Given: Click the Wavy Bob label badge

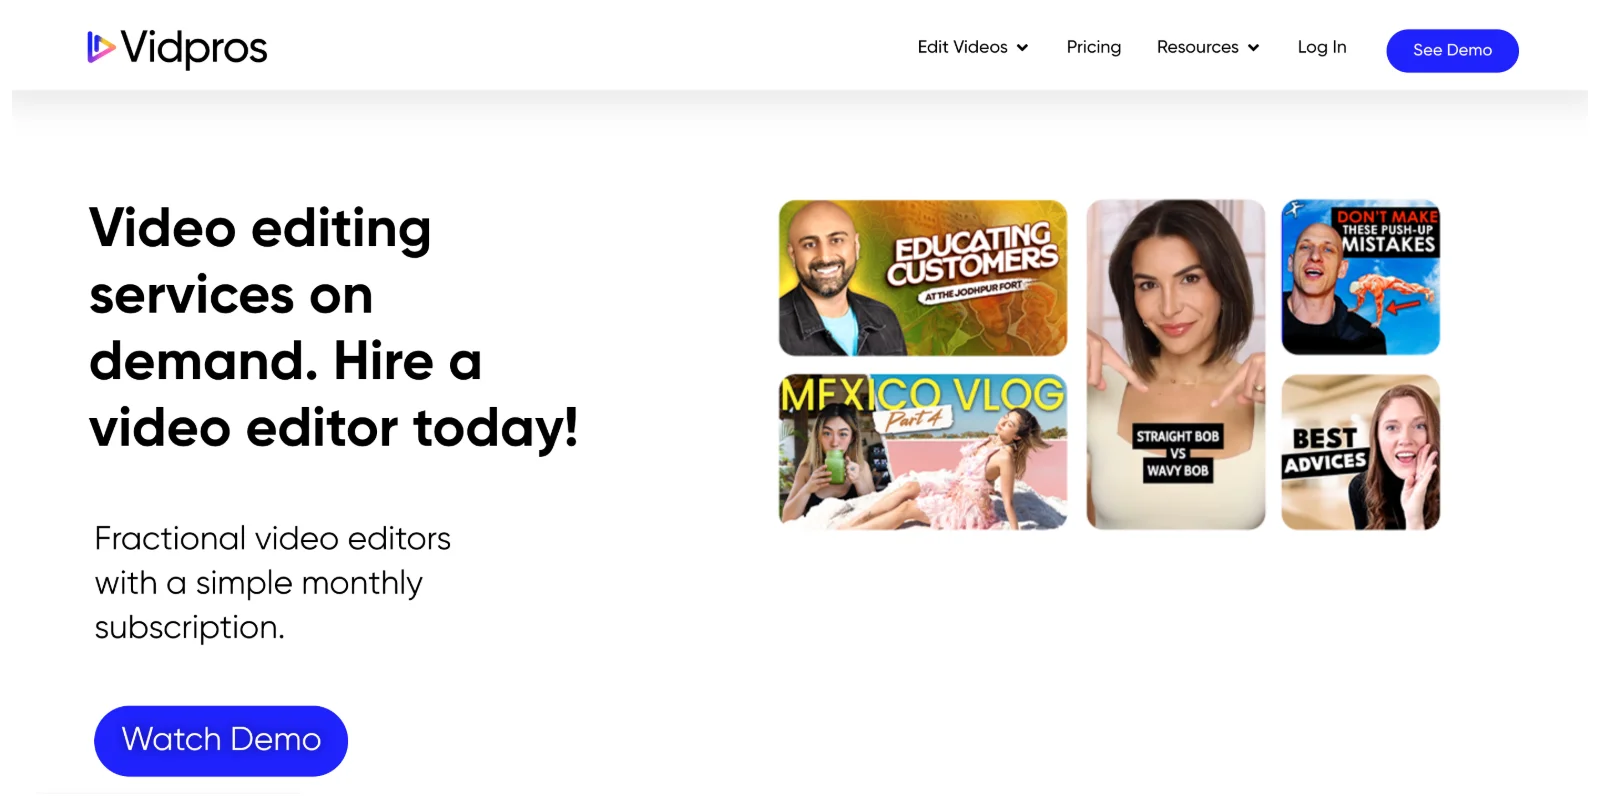Looking at the screenshot, I should (1178, 471).
